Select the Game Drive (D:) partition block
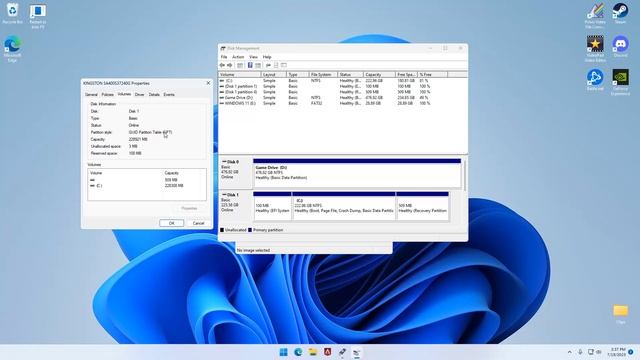640x360 pixels. coord(357,173)
